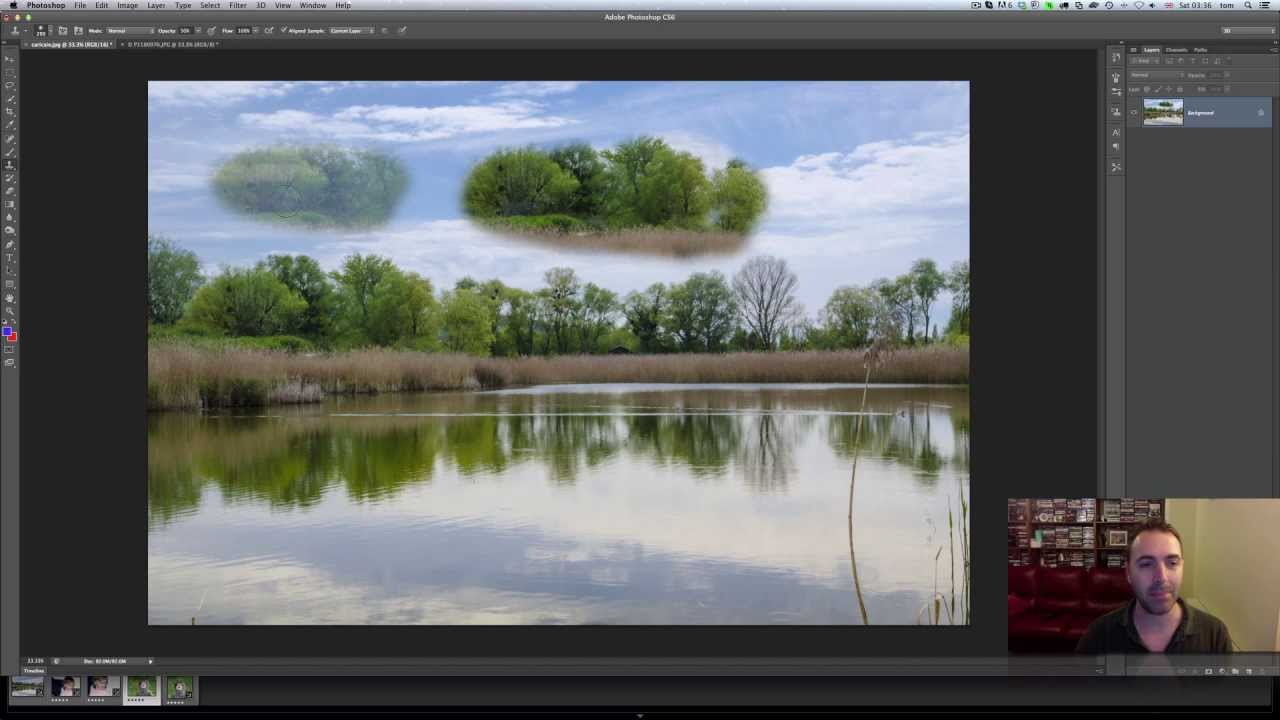Viewport: 1280px width, 720px height.
Task: Expand the Flow slider arrow
Action: coord(255,30)
